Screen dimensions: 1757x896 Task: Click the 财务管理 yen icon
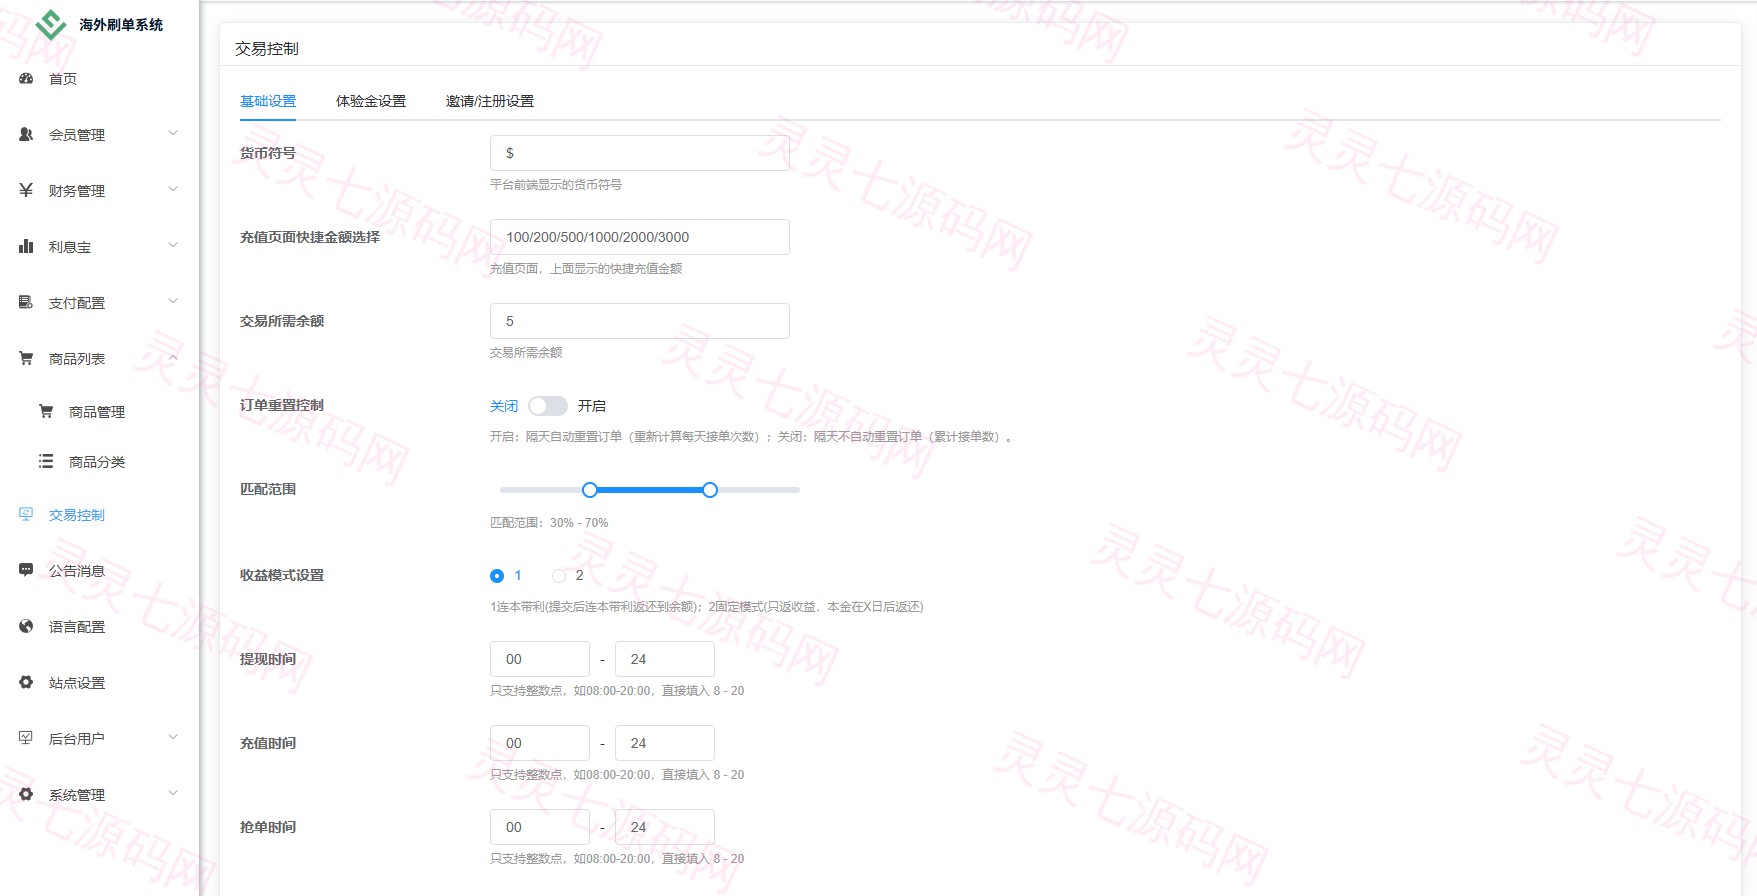point(26,190)
